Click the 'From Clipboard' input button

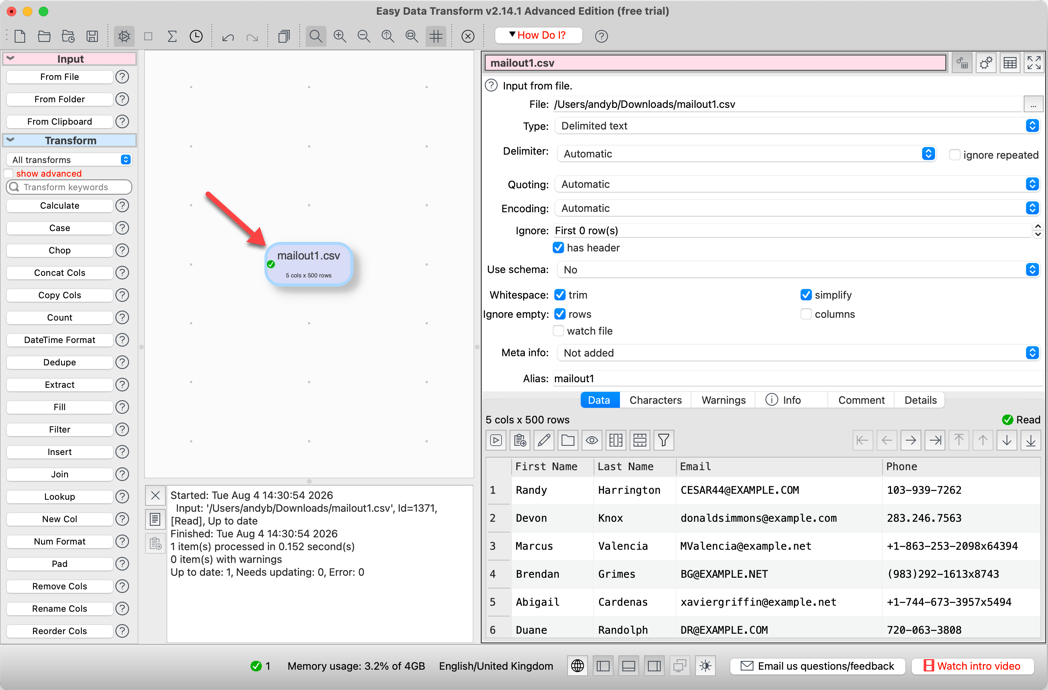pos(59,122)
